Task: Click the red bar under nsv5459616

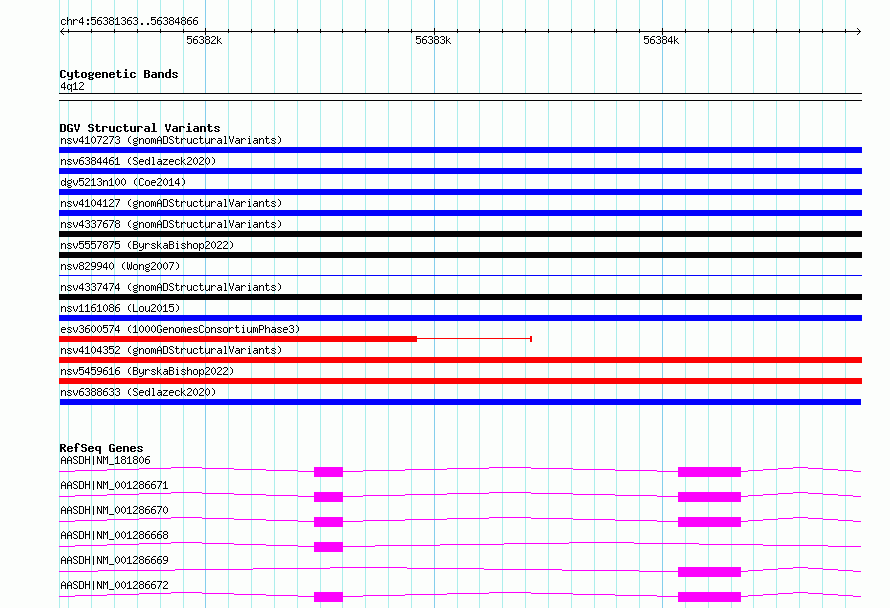Action: click(x=460, y=381)
